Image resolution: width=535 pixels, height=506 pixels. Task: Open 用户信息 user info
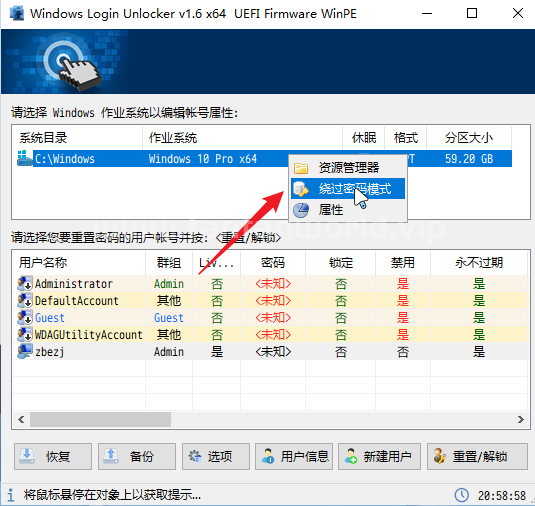point(294,456)
